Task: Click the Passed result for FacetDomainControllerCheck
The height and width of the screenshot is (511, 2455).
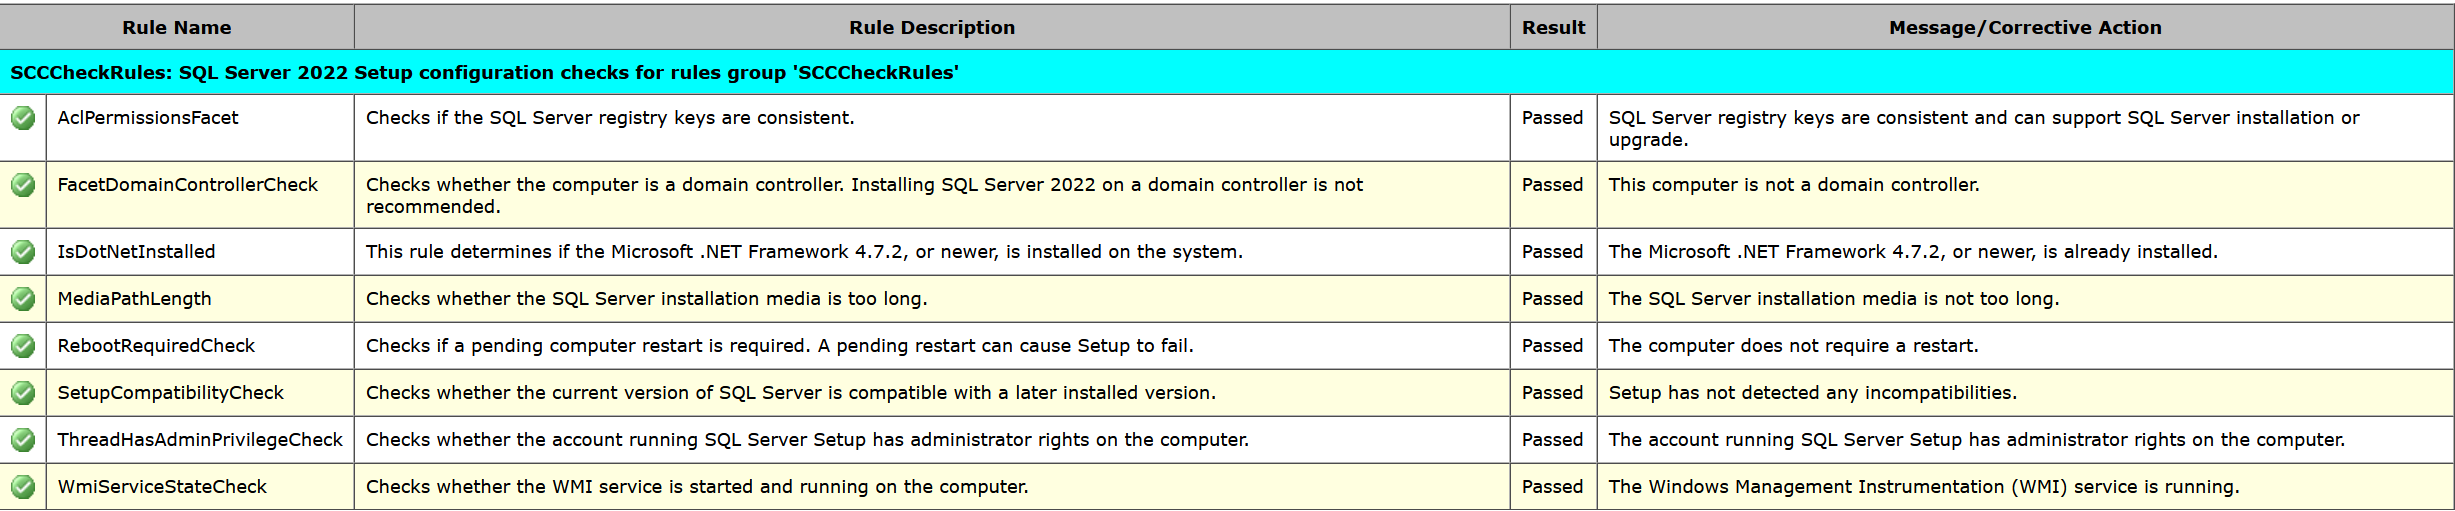Action: pyautogui.click(x=1553, y=185)
